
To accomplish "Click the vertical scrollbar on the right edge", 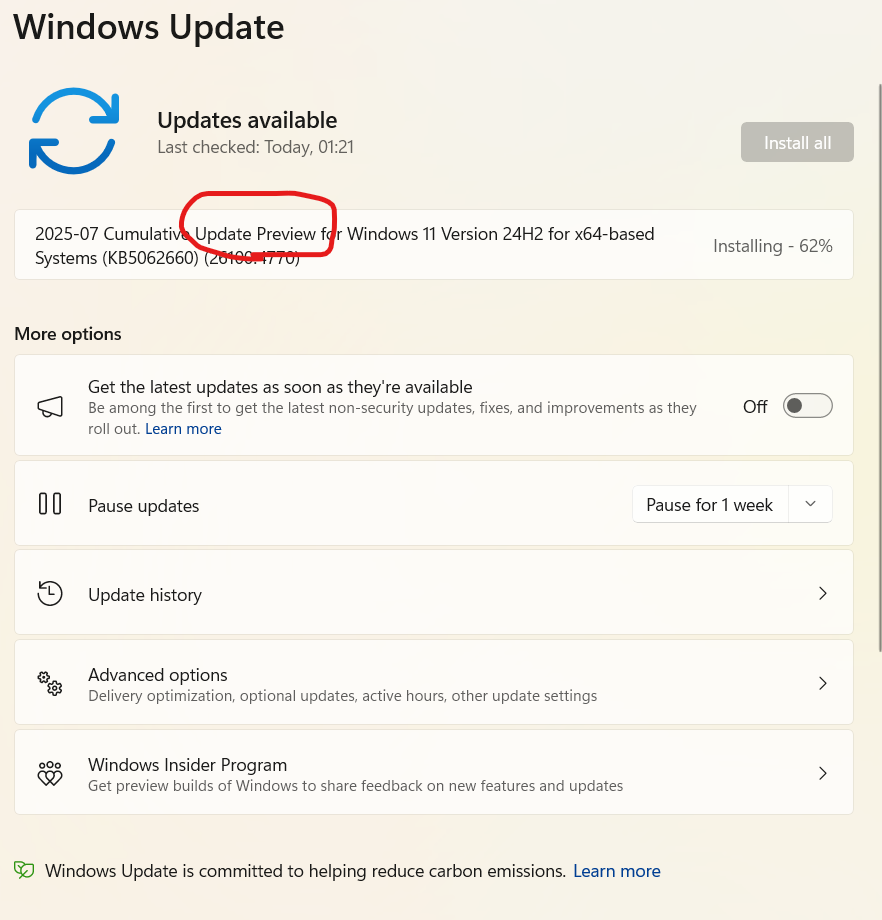I will (879, 367).
